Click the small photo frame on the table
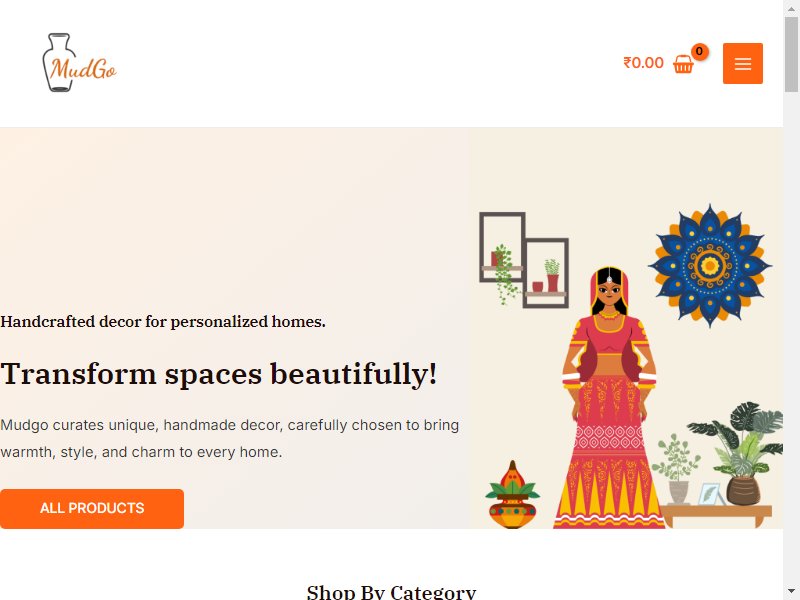The width and height of the screenshot is (800, 600). [x=711, y=493]
